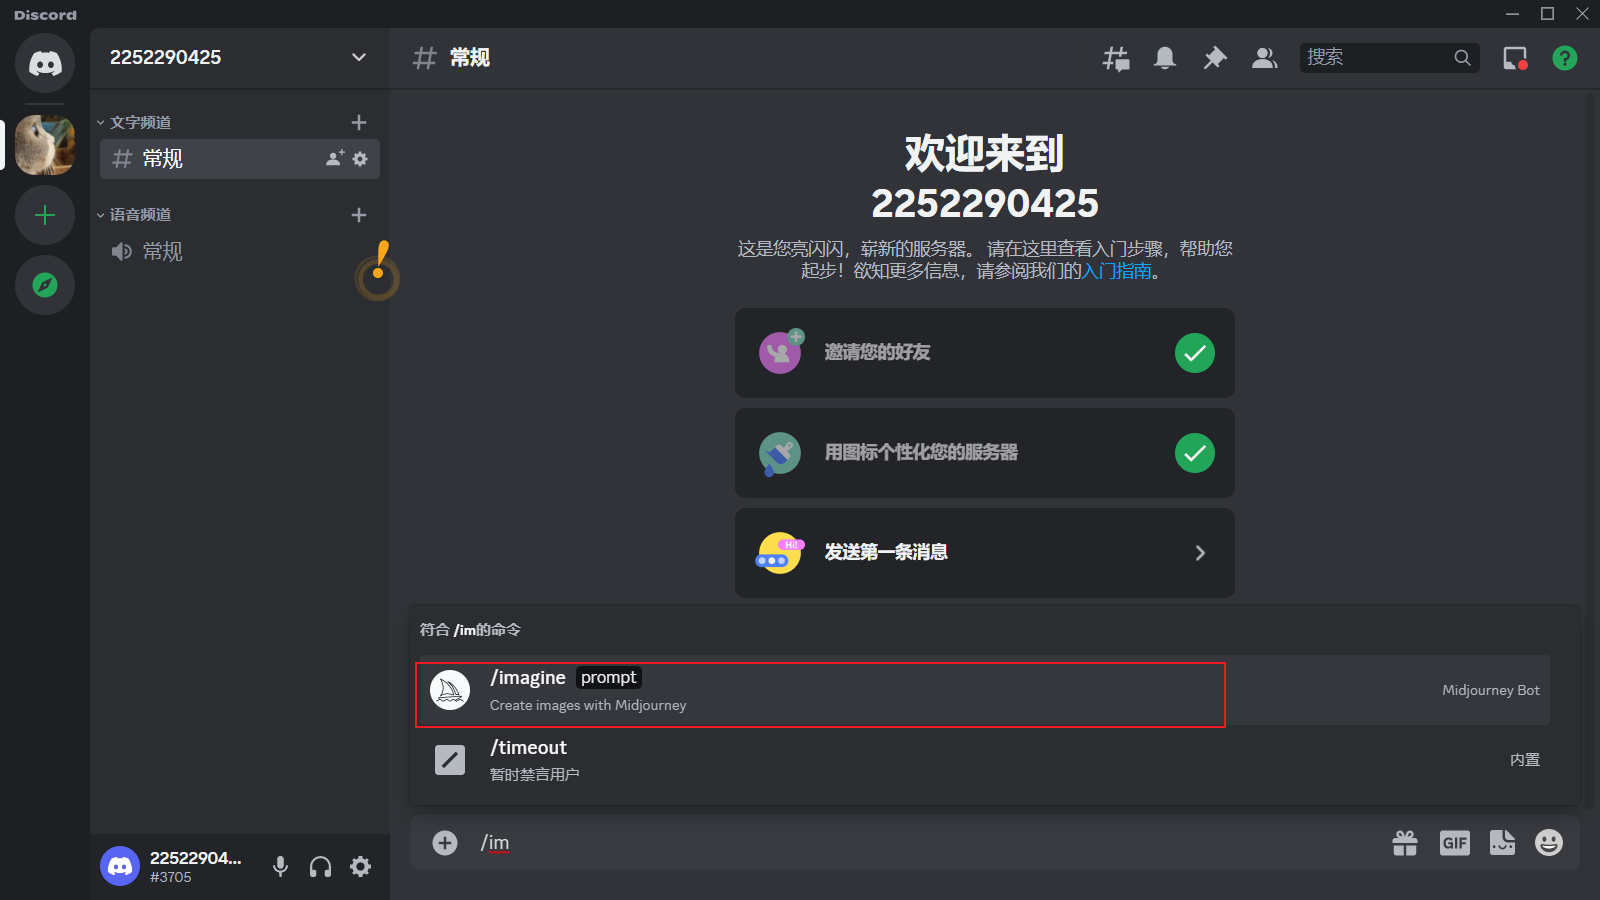Open user settings gear

(361, 867)
